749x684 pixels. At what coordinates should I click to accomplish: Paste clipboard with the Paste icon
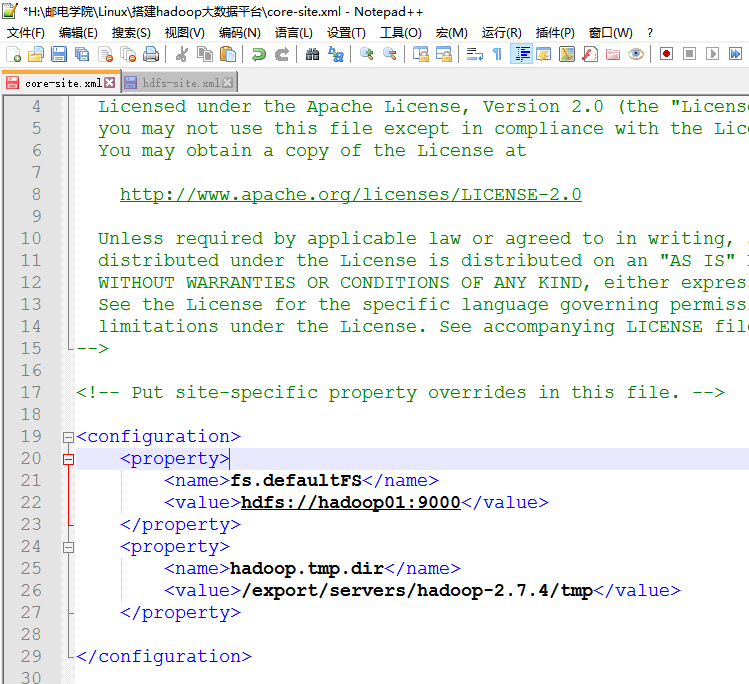click(228, 54)
